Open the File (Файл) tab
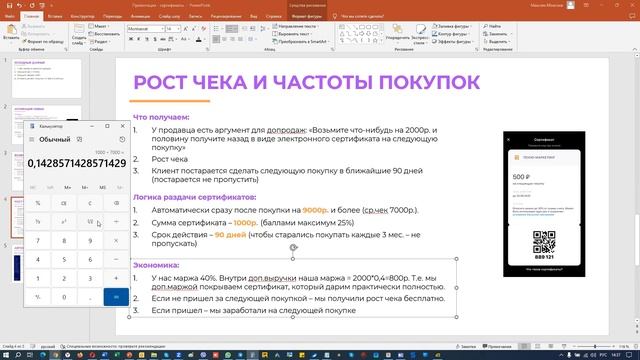This screenshot has height=360, width=640. point(10,16)
